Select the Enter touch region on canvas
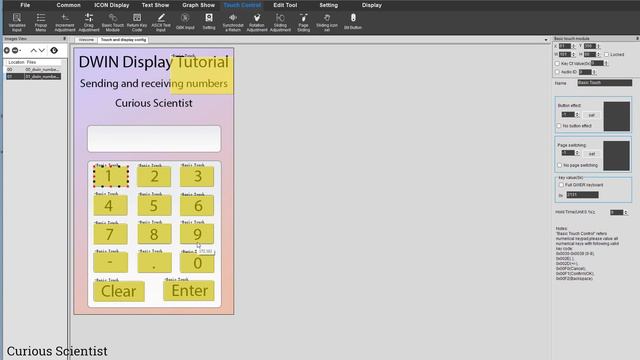 [189, 291]
